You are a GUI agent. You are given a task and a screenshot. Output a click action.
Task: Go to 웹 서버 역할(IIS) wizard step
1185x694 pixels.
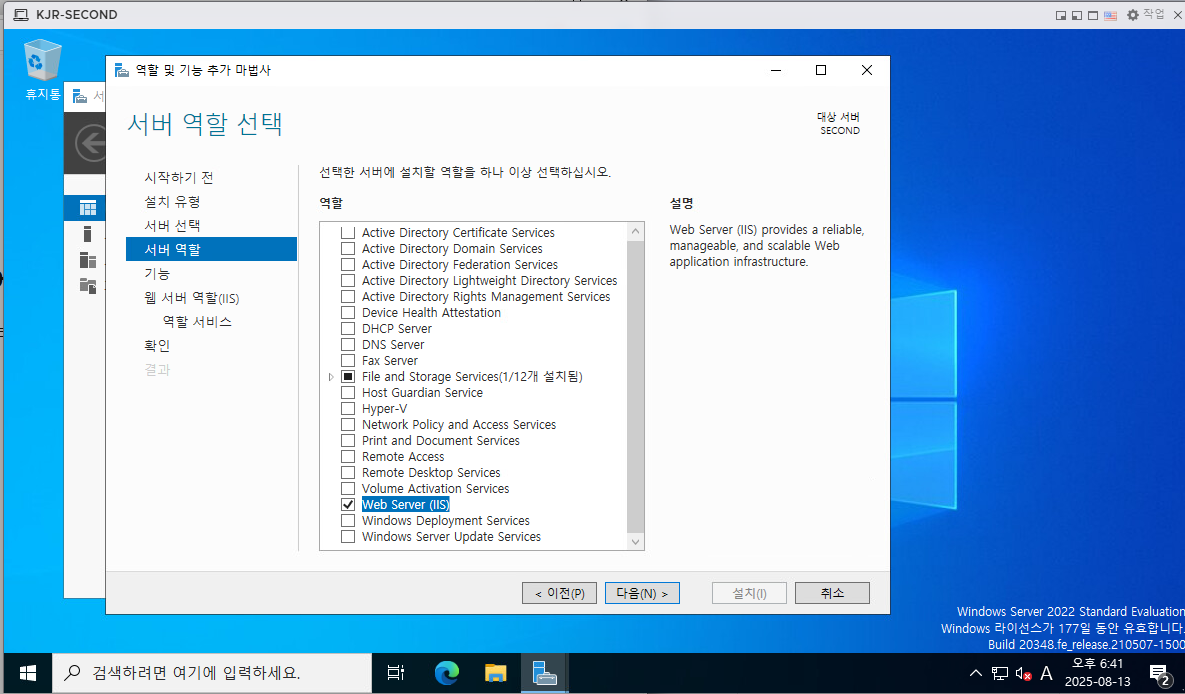(192, 298)
